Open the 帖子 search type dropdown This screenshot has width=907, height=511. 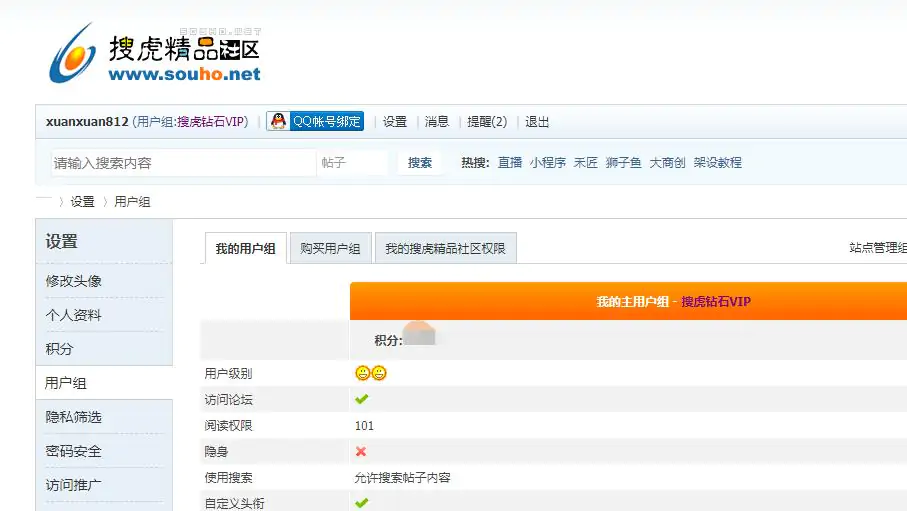point(352,163)
